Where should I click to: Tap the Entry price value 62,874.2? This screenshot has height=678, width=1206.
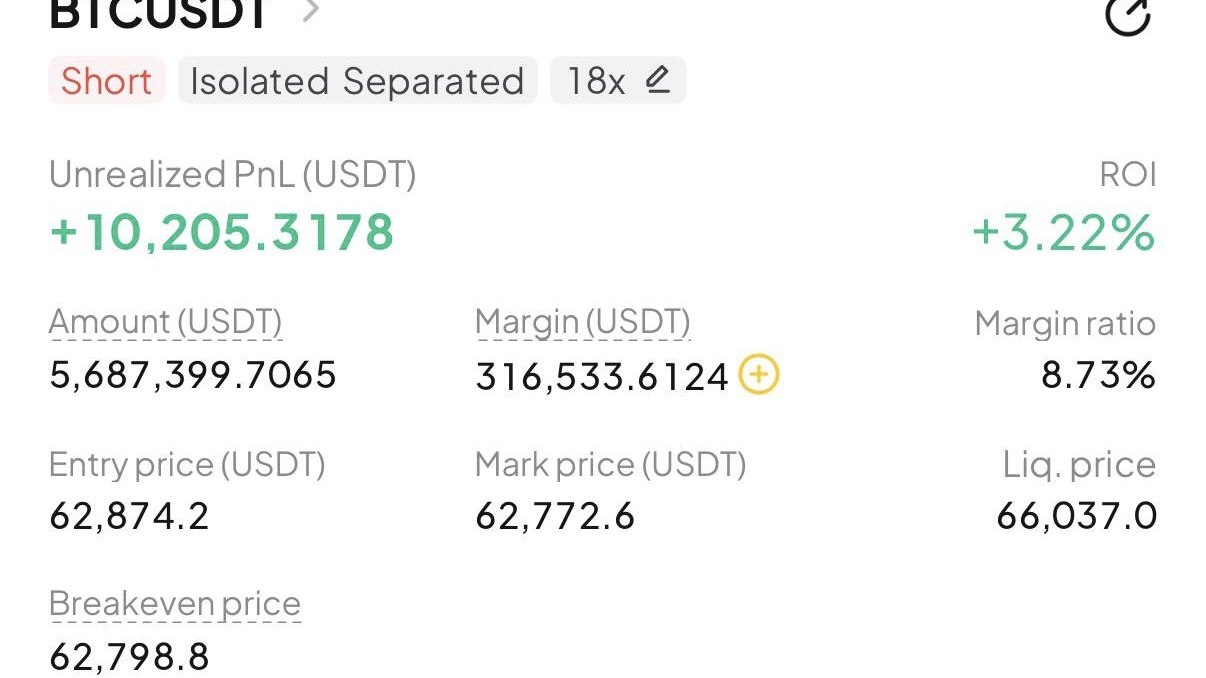129,516
